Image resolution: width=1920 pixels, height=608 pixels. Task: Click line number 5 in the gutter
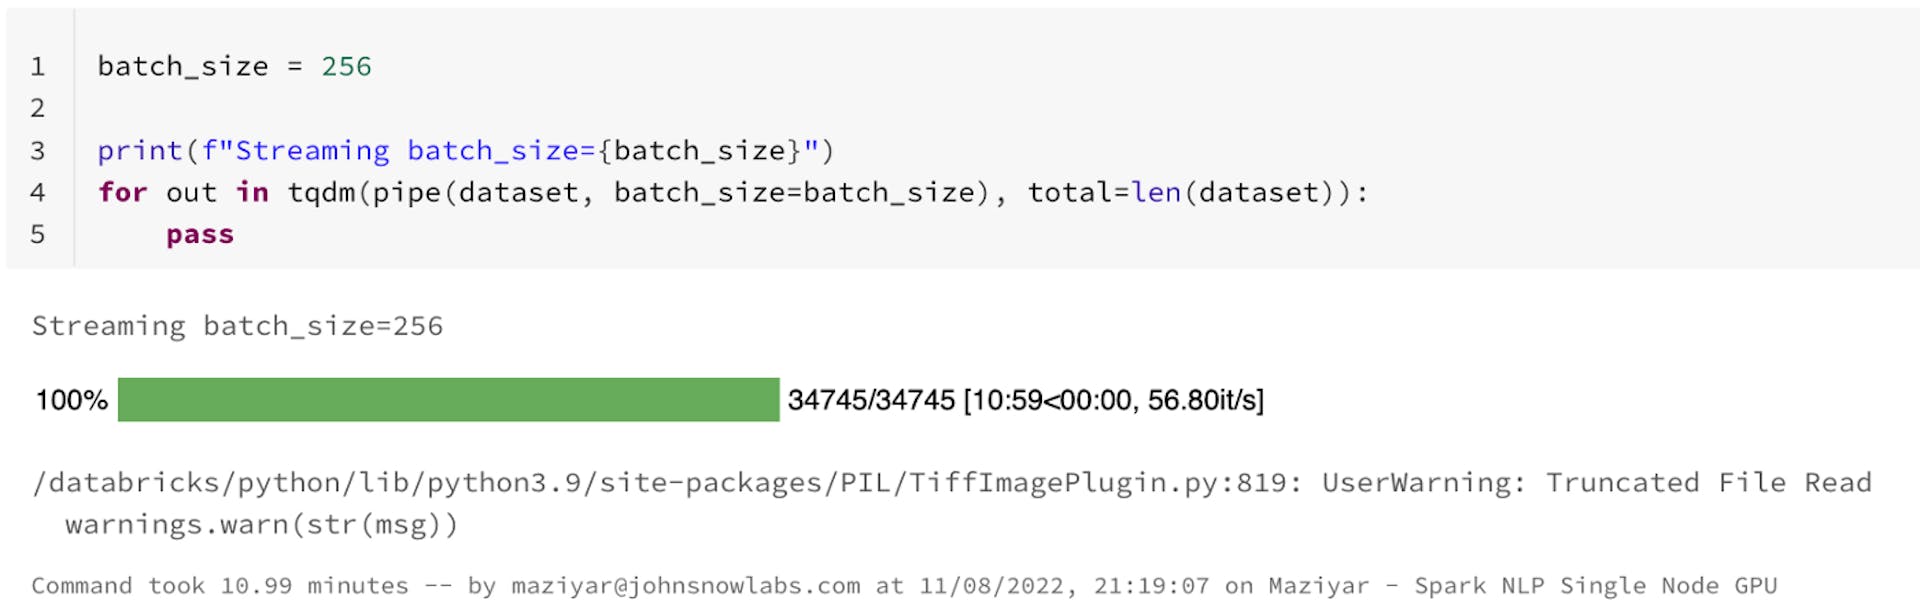(38, 234)
